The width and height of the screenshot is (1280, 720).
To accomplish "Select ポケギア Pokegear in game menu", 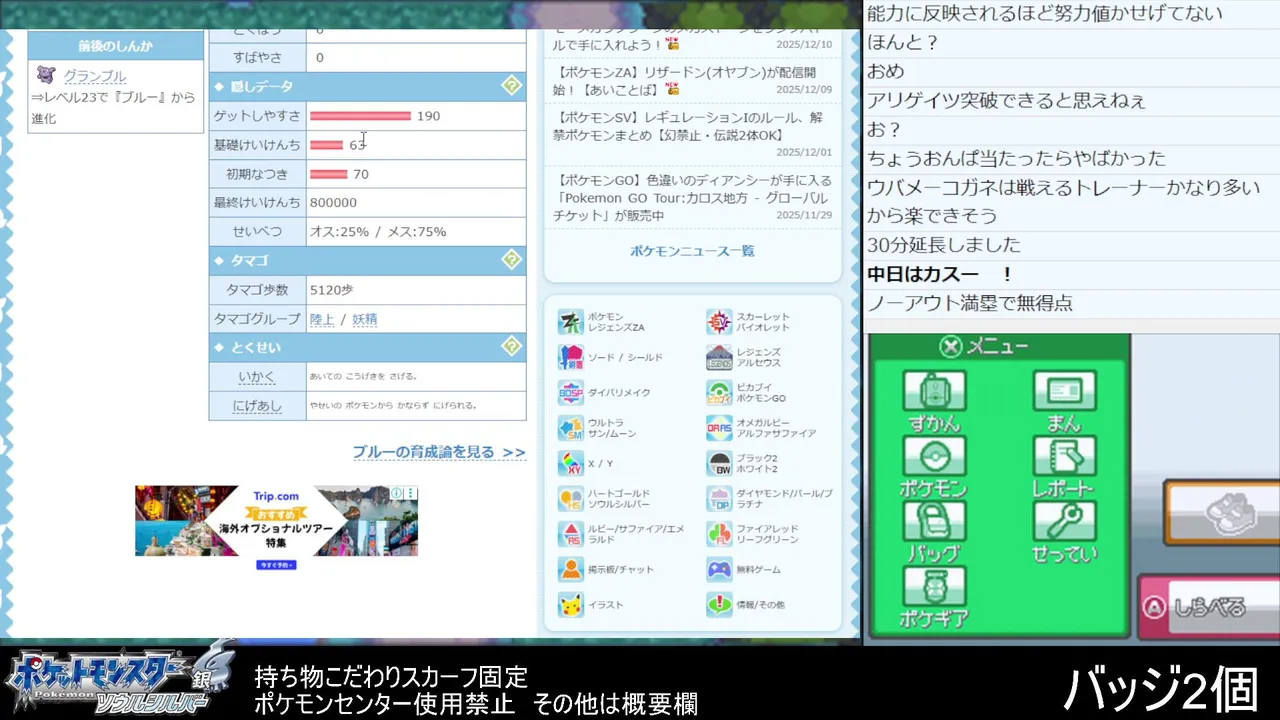I will [934, 597].
